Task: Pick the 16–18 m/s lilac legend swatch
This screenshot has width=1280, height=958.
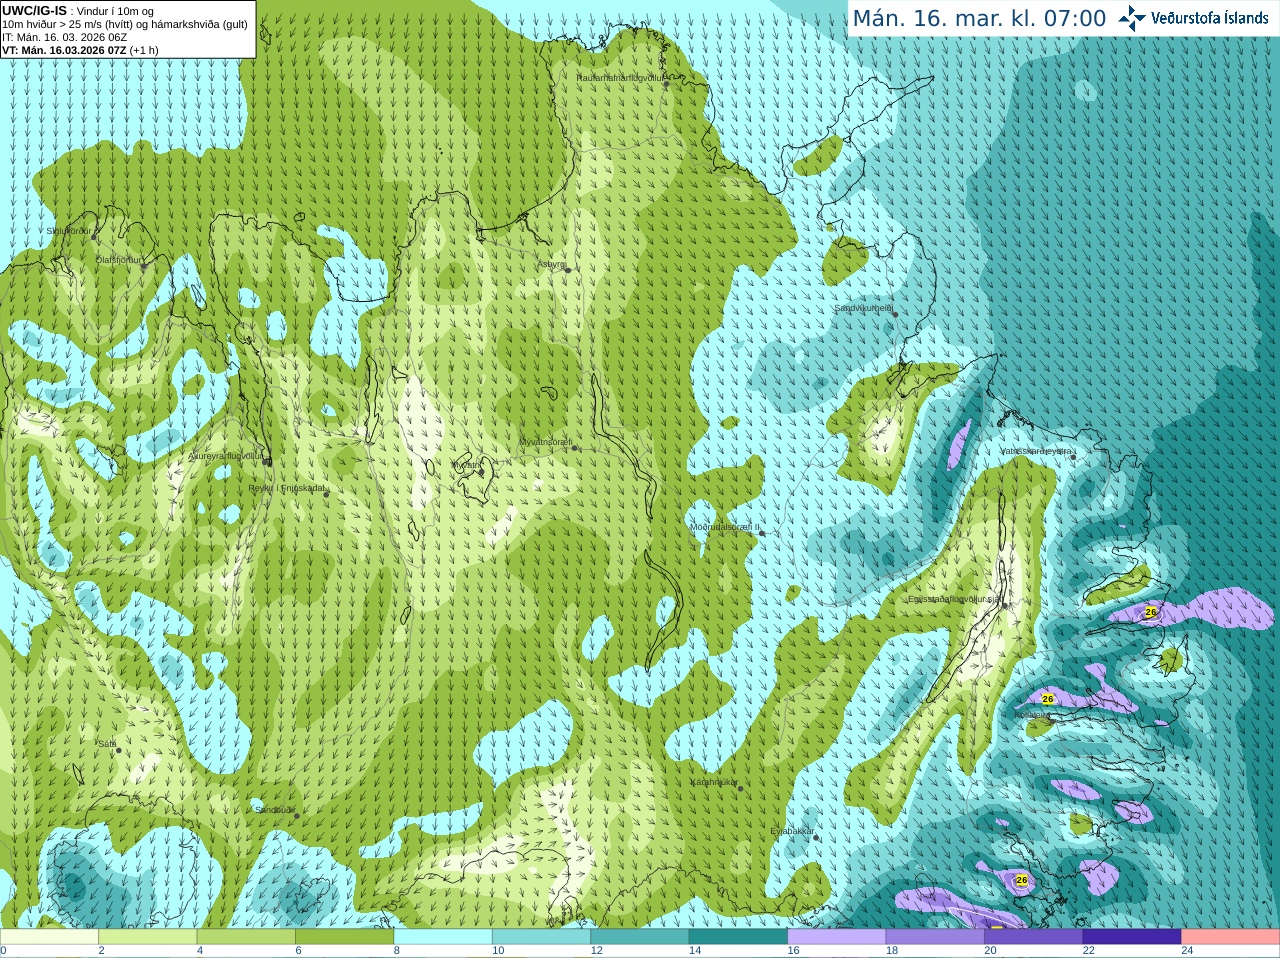Action: pyautogui.click(x=837, y=937)
